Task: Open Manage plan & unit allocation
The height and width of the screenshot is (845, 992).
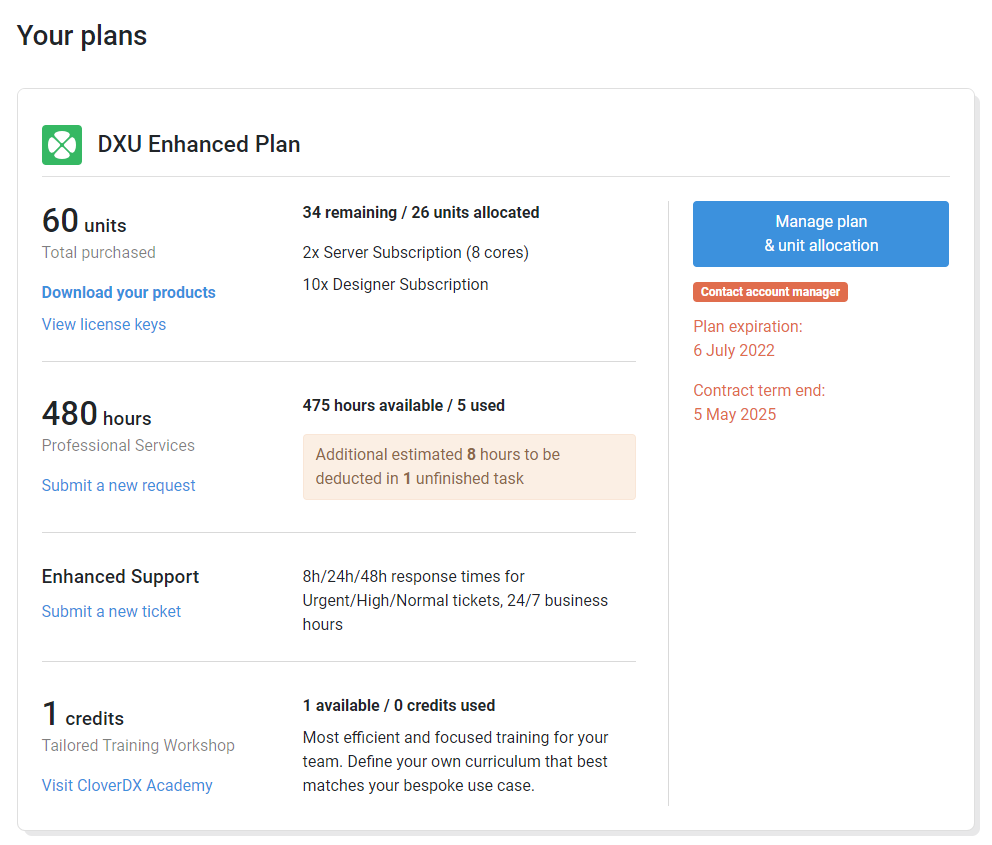Action: (821, 234)
